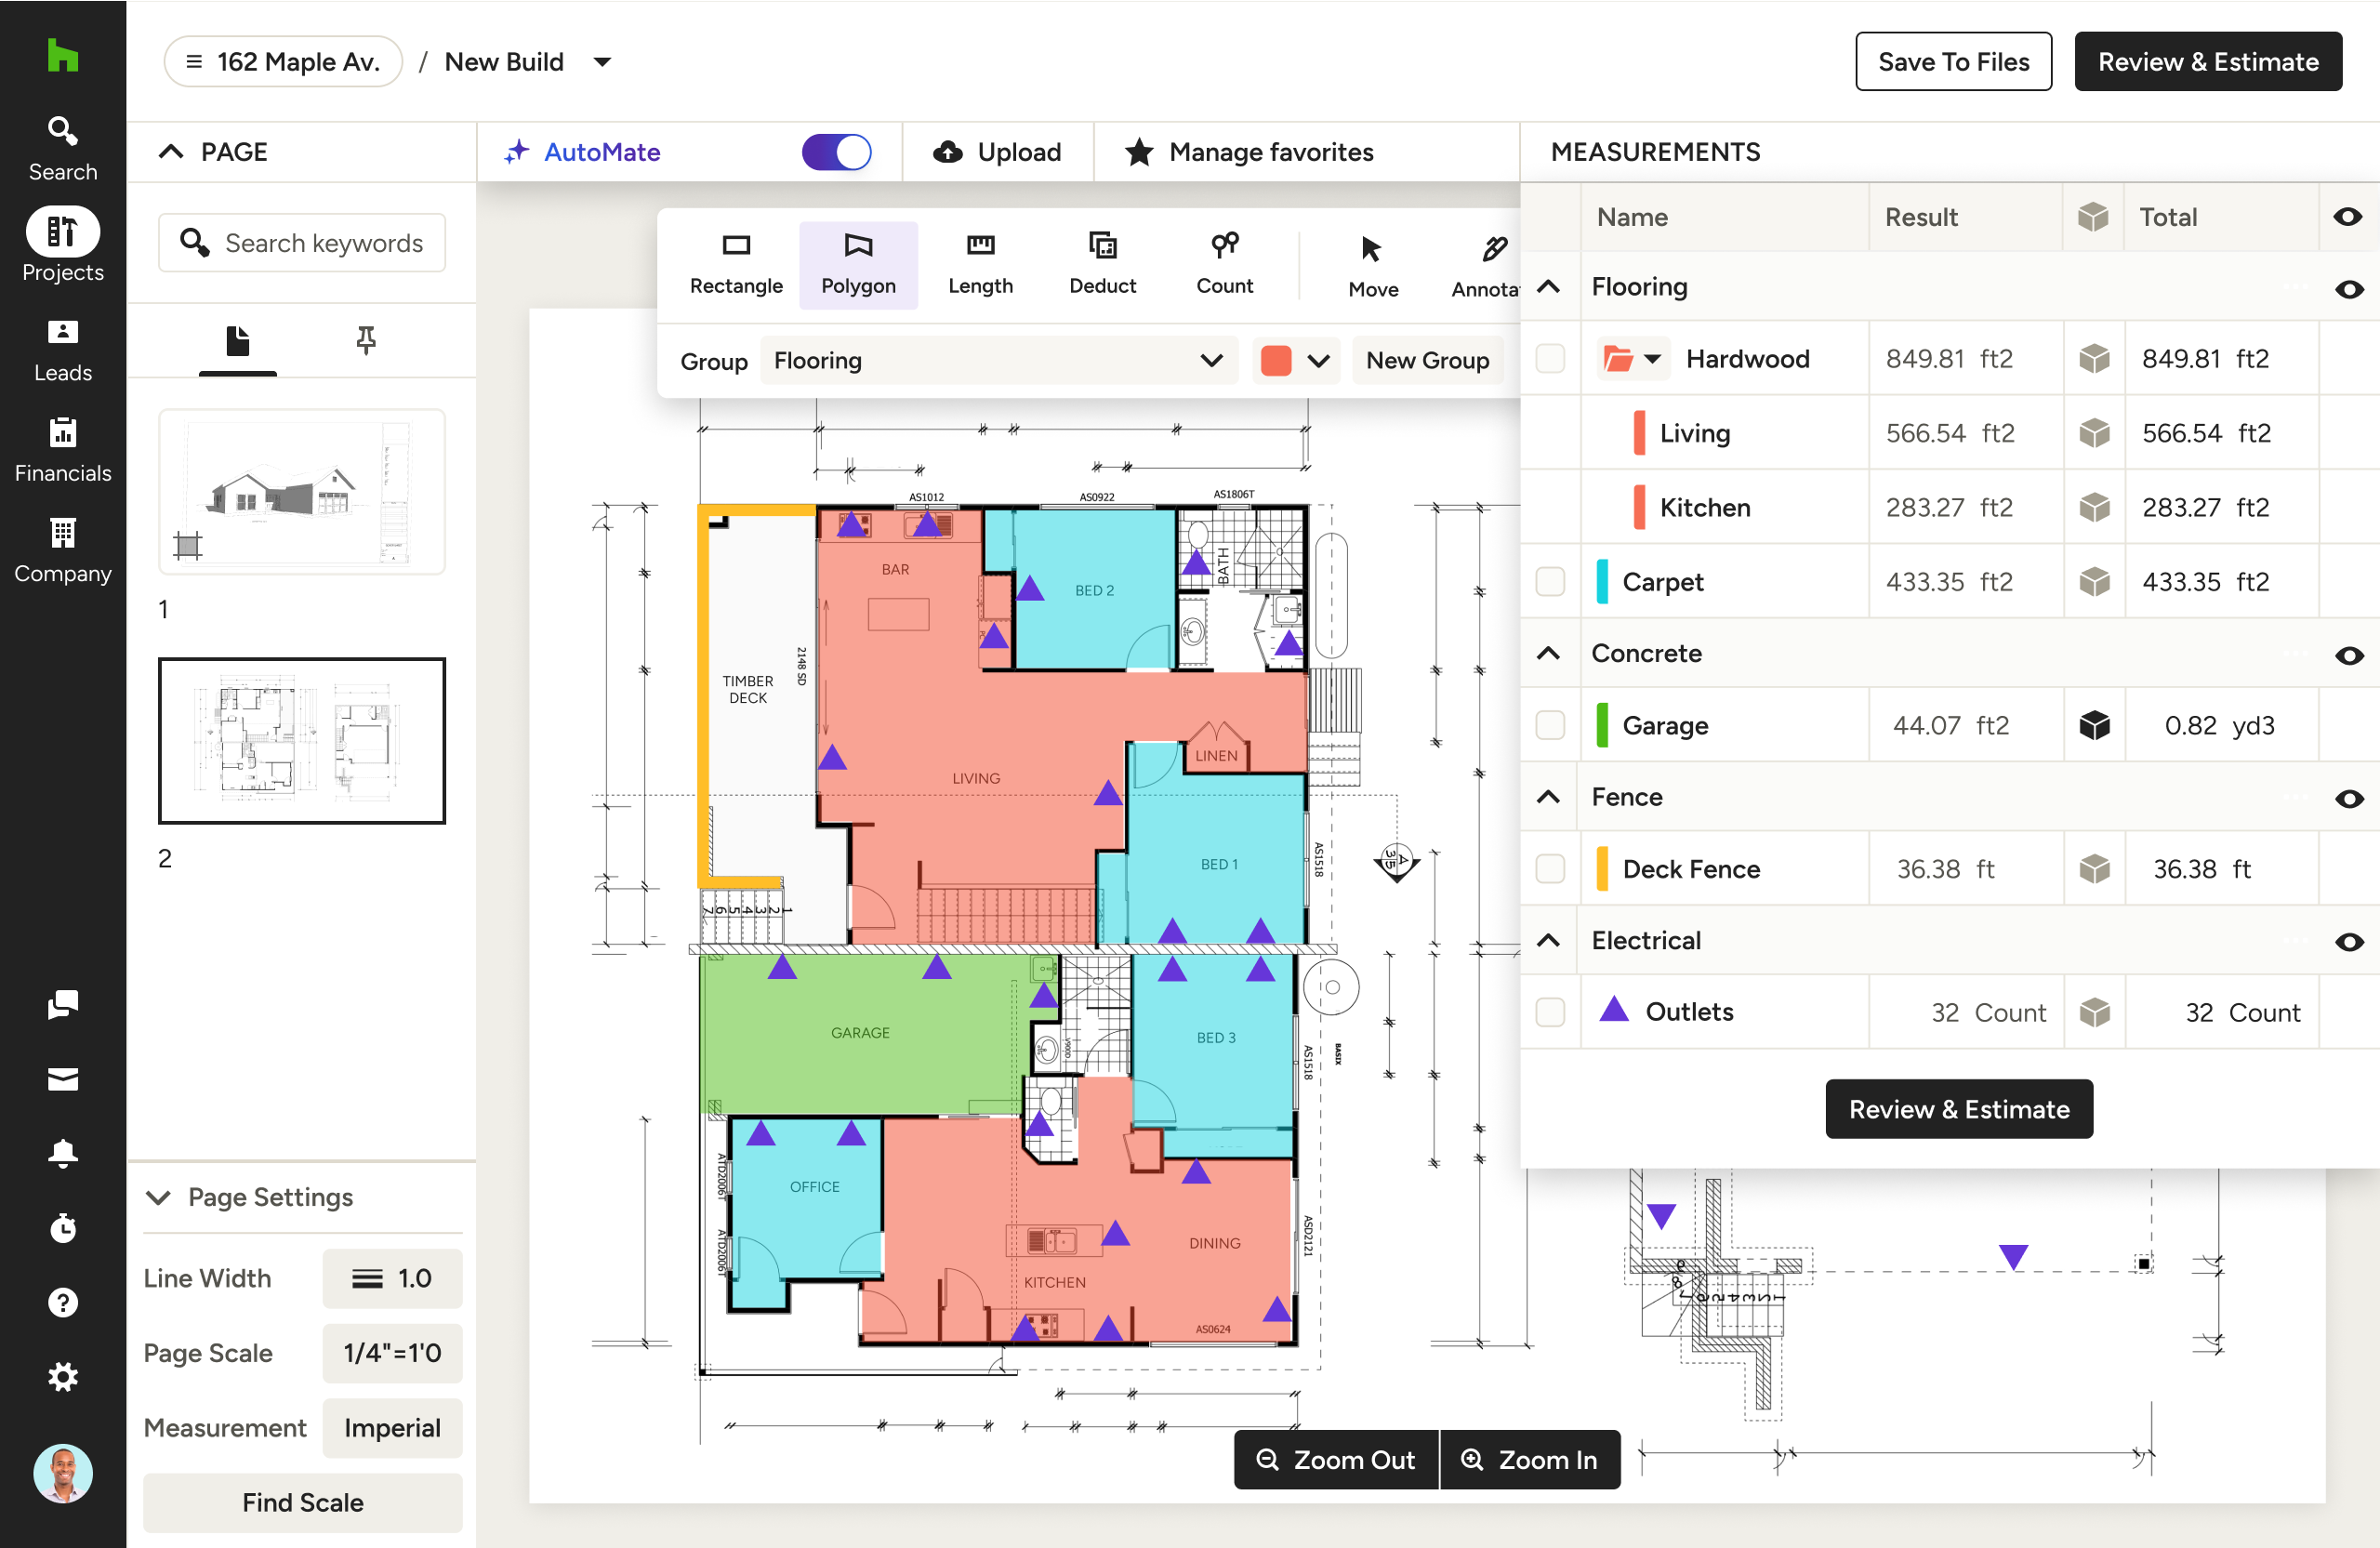
Task: Select the Move cursor tool
Action: click(x=1372, y=266)
